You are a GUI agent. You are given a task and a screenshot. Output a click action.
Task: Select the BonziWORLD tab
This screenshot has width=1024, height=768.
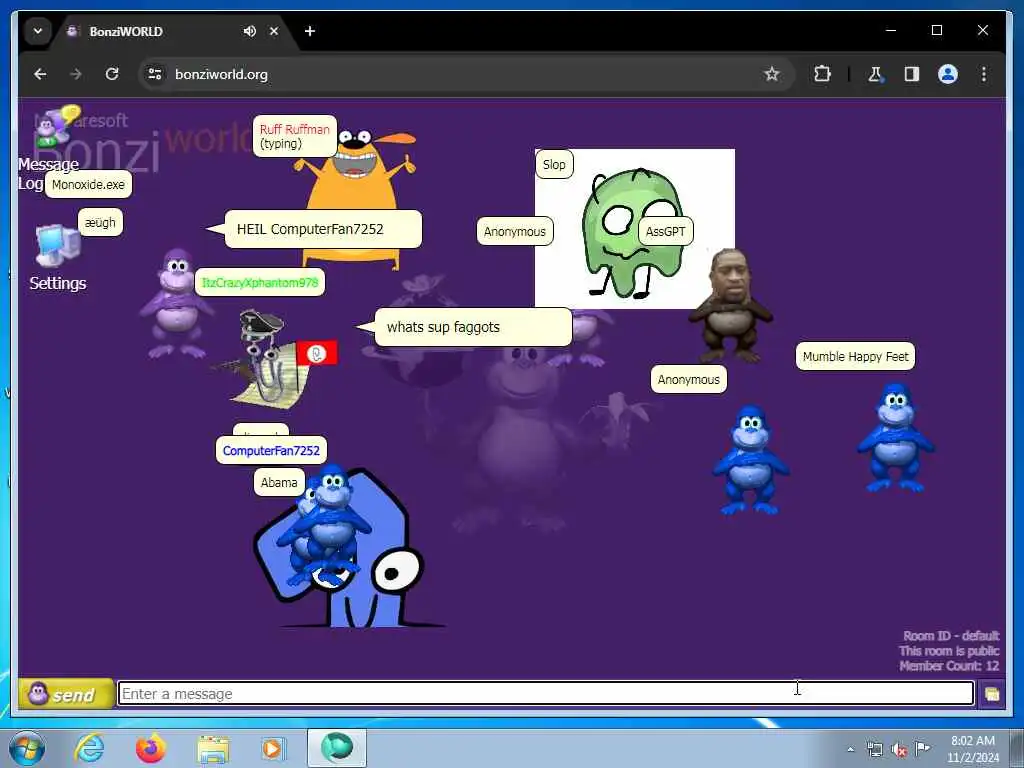tap(176, 31)
